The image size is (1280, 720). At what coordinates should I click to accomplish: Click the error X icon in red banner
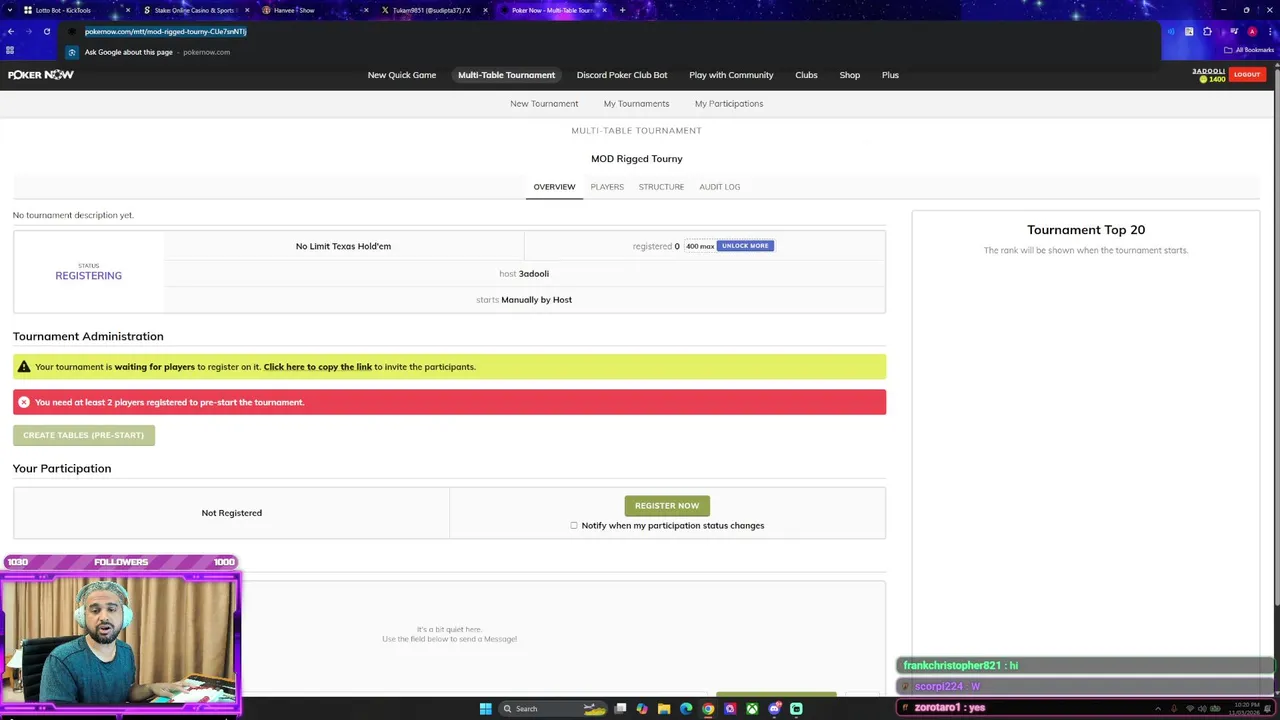coord(24,402)
